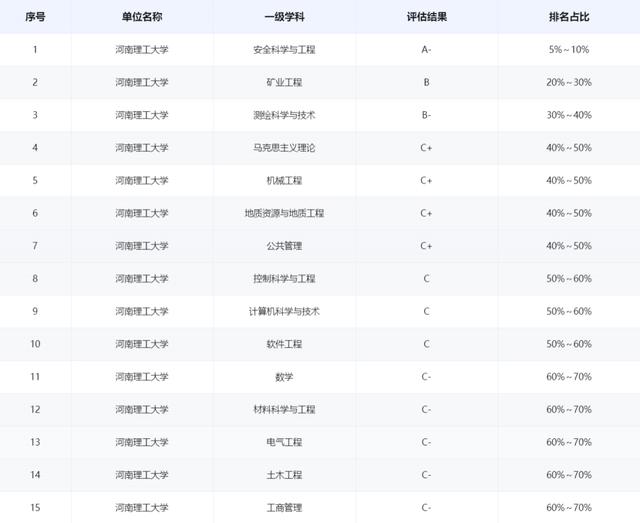Click the C- result for 数学
This screenshot has height=523, width=640.
click(426, 376)
